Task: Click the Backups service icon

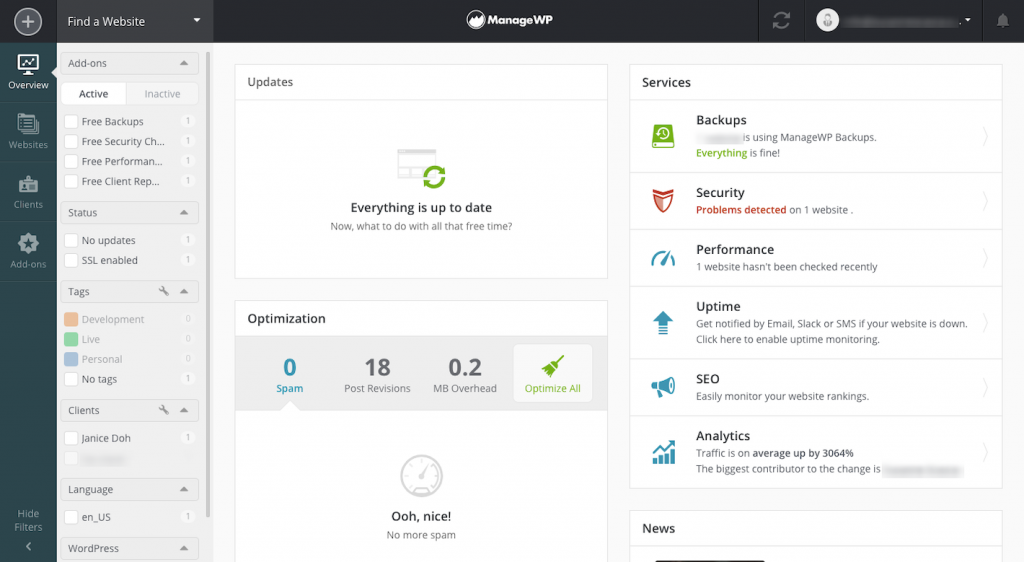Action: point(663,136)
